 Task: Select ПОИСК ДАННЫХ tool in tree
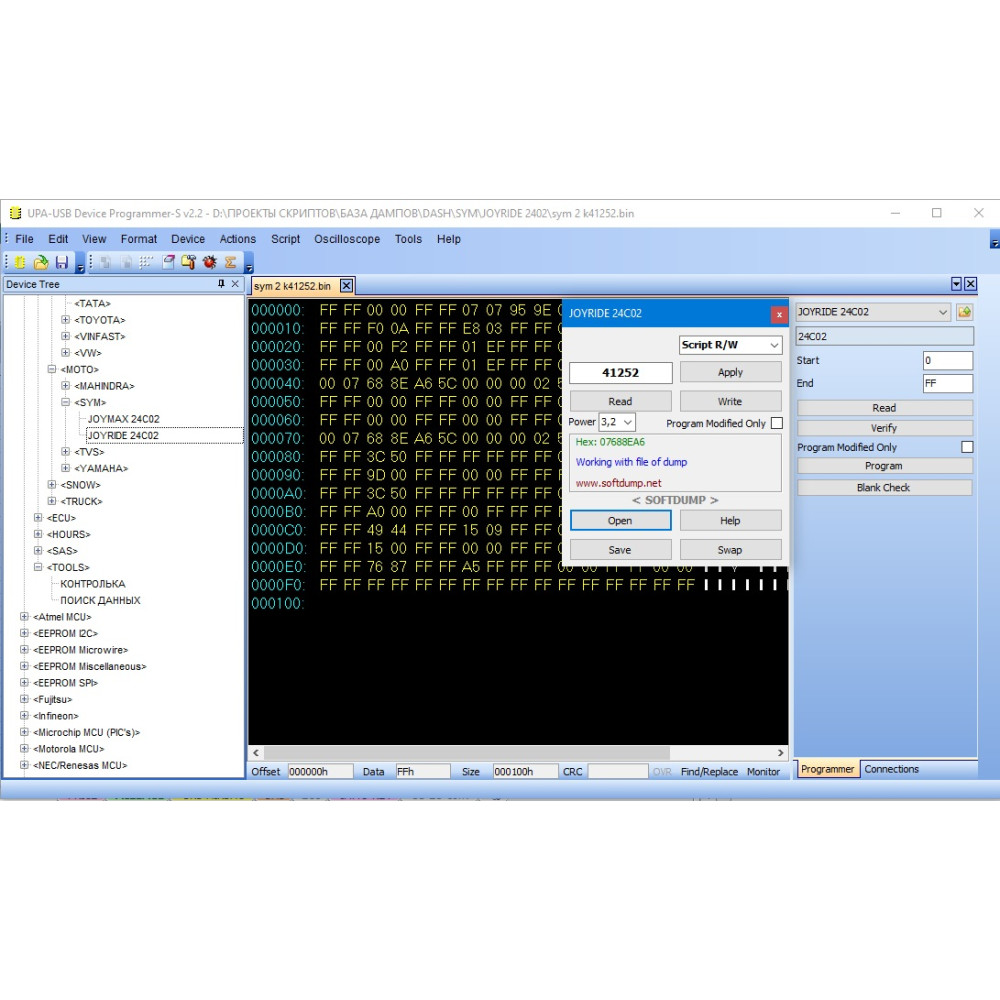[x=100, y=600]
